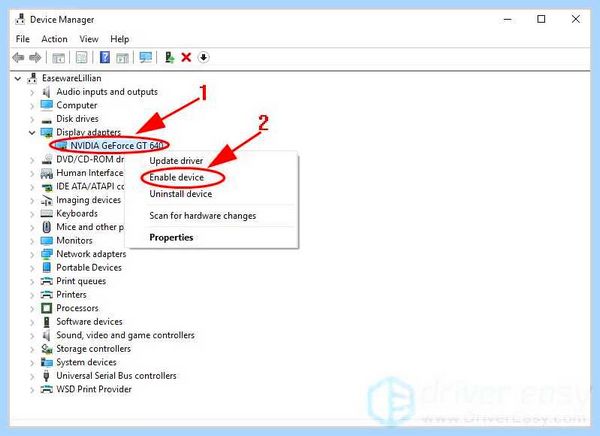Select the System devices row label
The width and height of the screenshot is (600, 436).
86,362
